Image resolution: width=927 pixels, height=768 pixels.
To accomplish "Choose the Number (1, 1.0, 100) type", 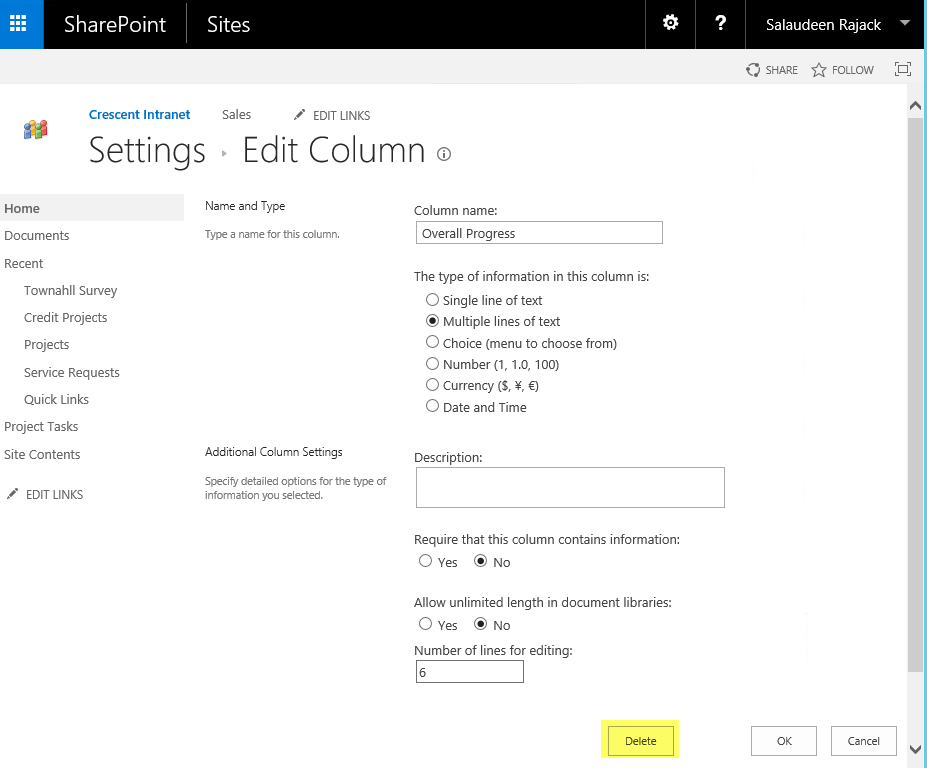I will coord(432,363).
